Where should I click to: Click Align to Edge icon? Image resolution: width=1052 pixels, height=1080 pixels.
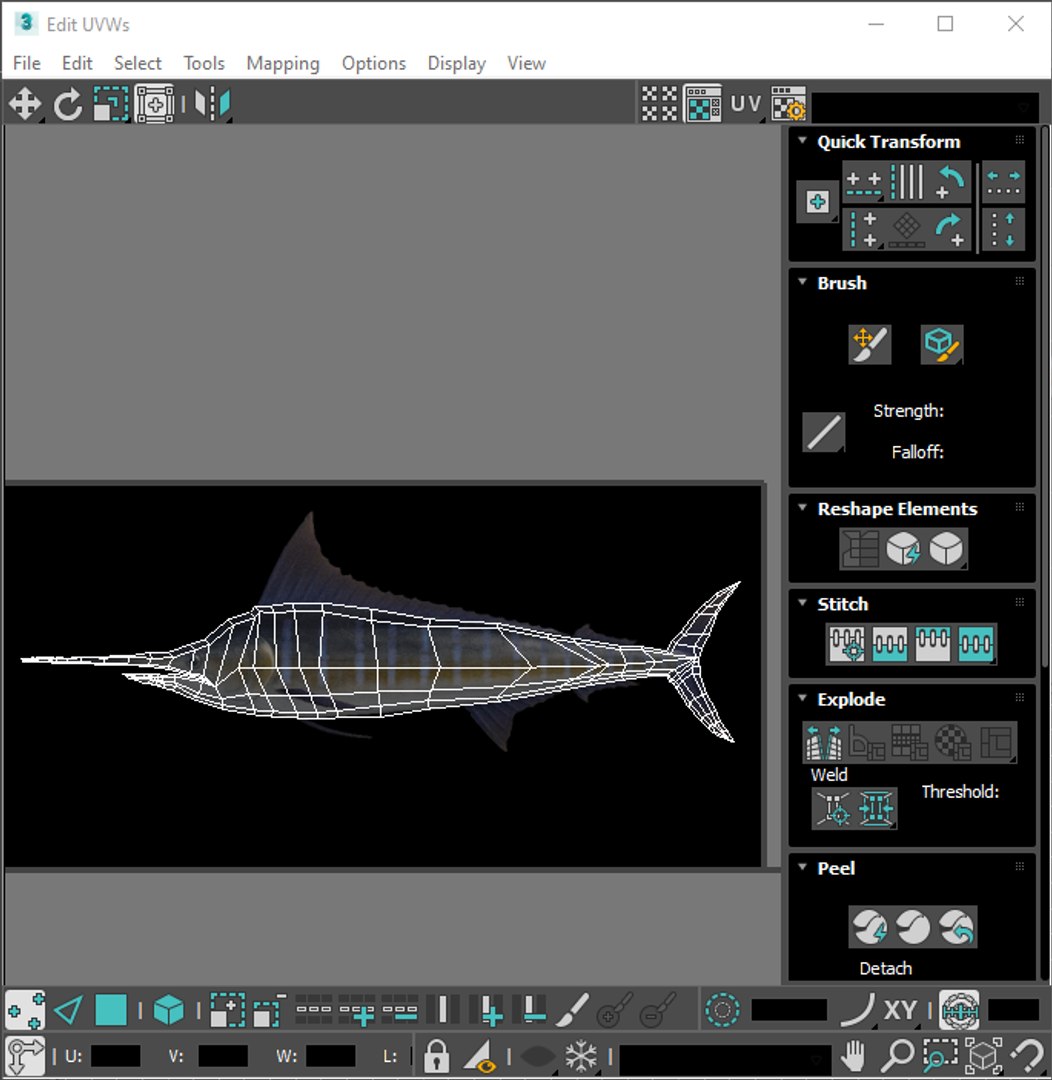tap(907, 229)
